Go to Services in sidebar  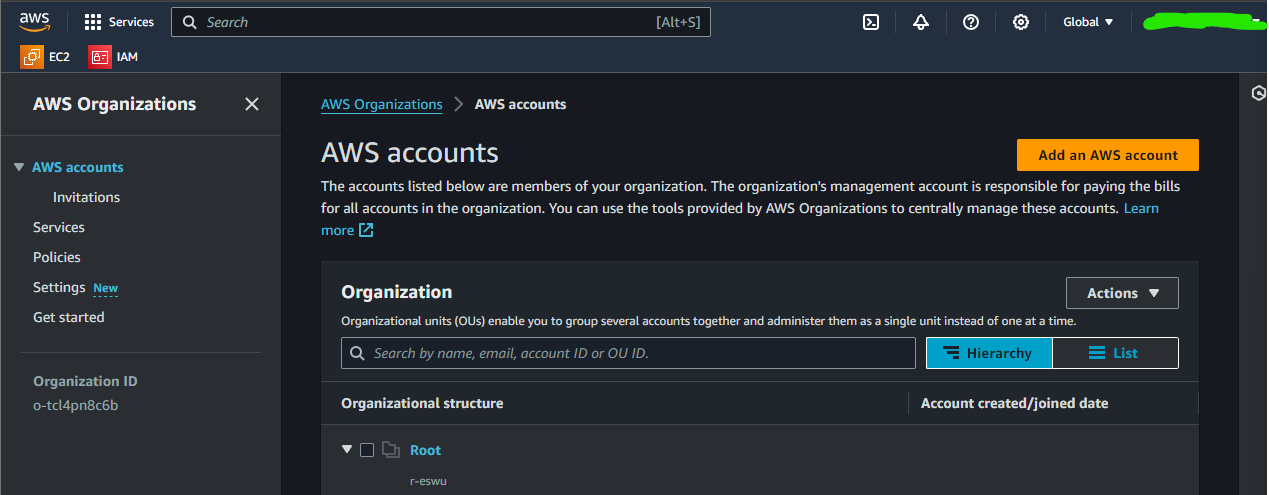tap(59, 227)
